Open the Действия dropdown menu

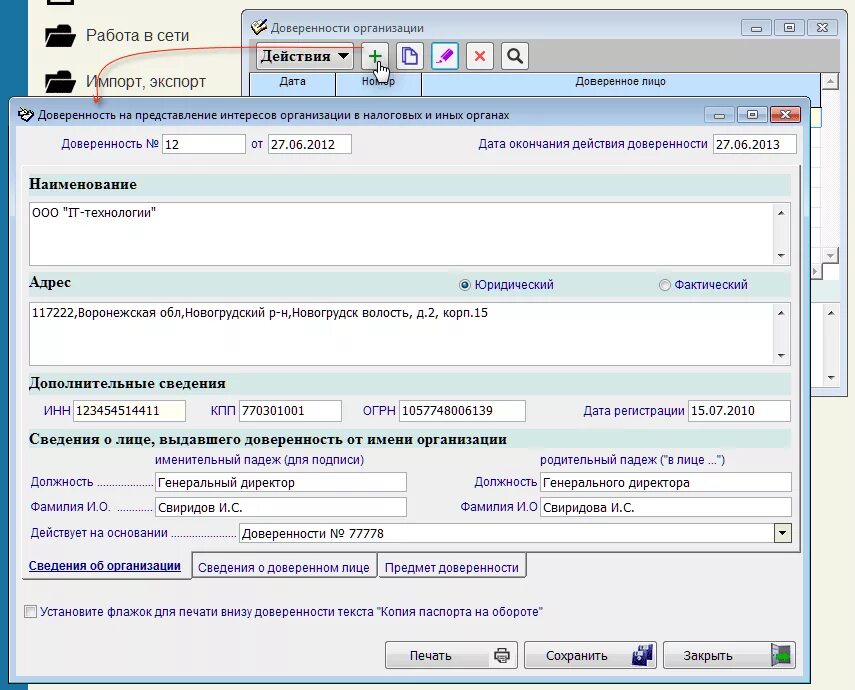(x=305, y=56)
